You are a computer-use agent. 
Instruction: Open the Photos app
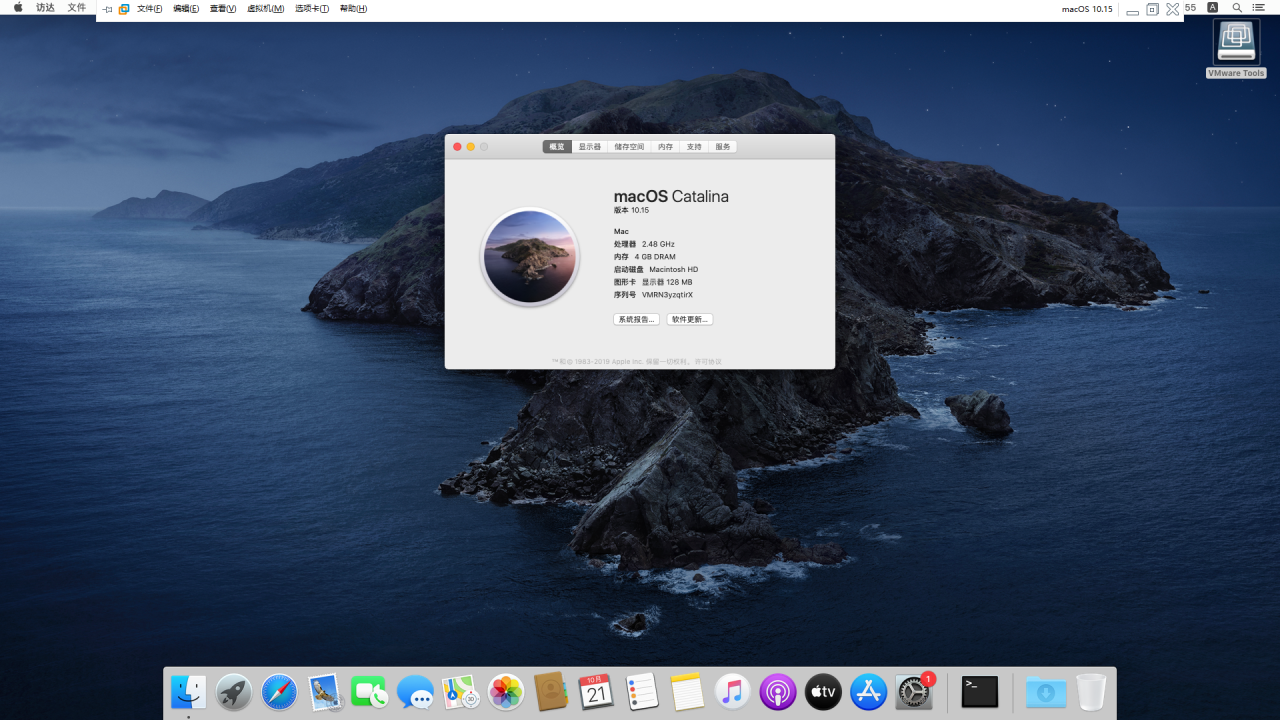[x=506, y=691]
